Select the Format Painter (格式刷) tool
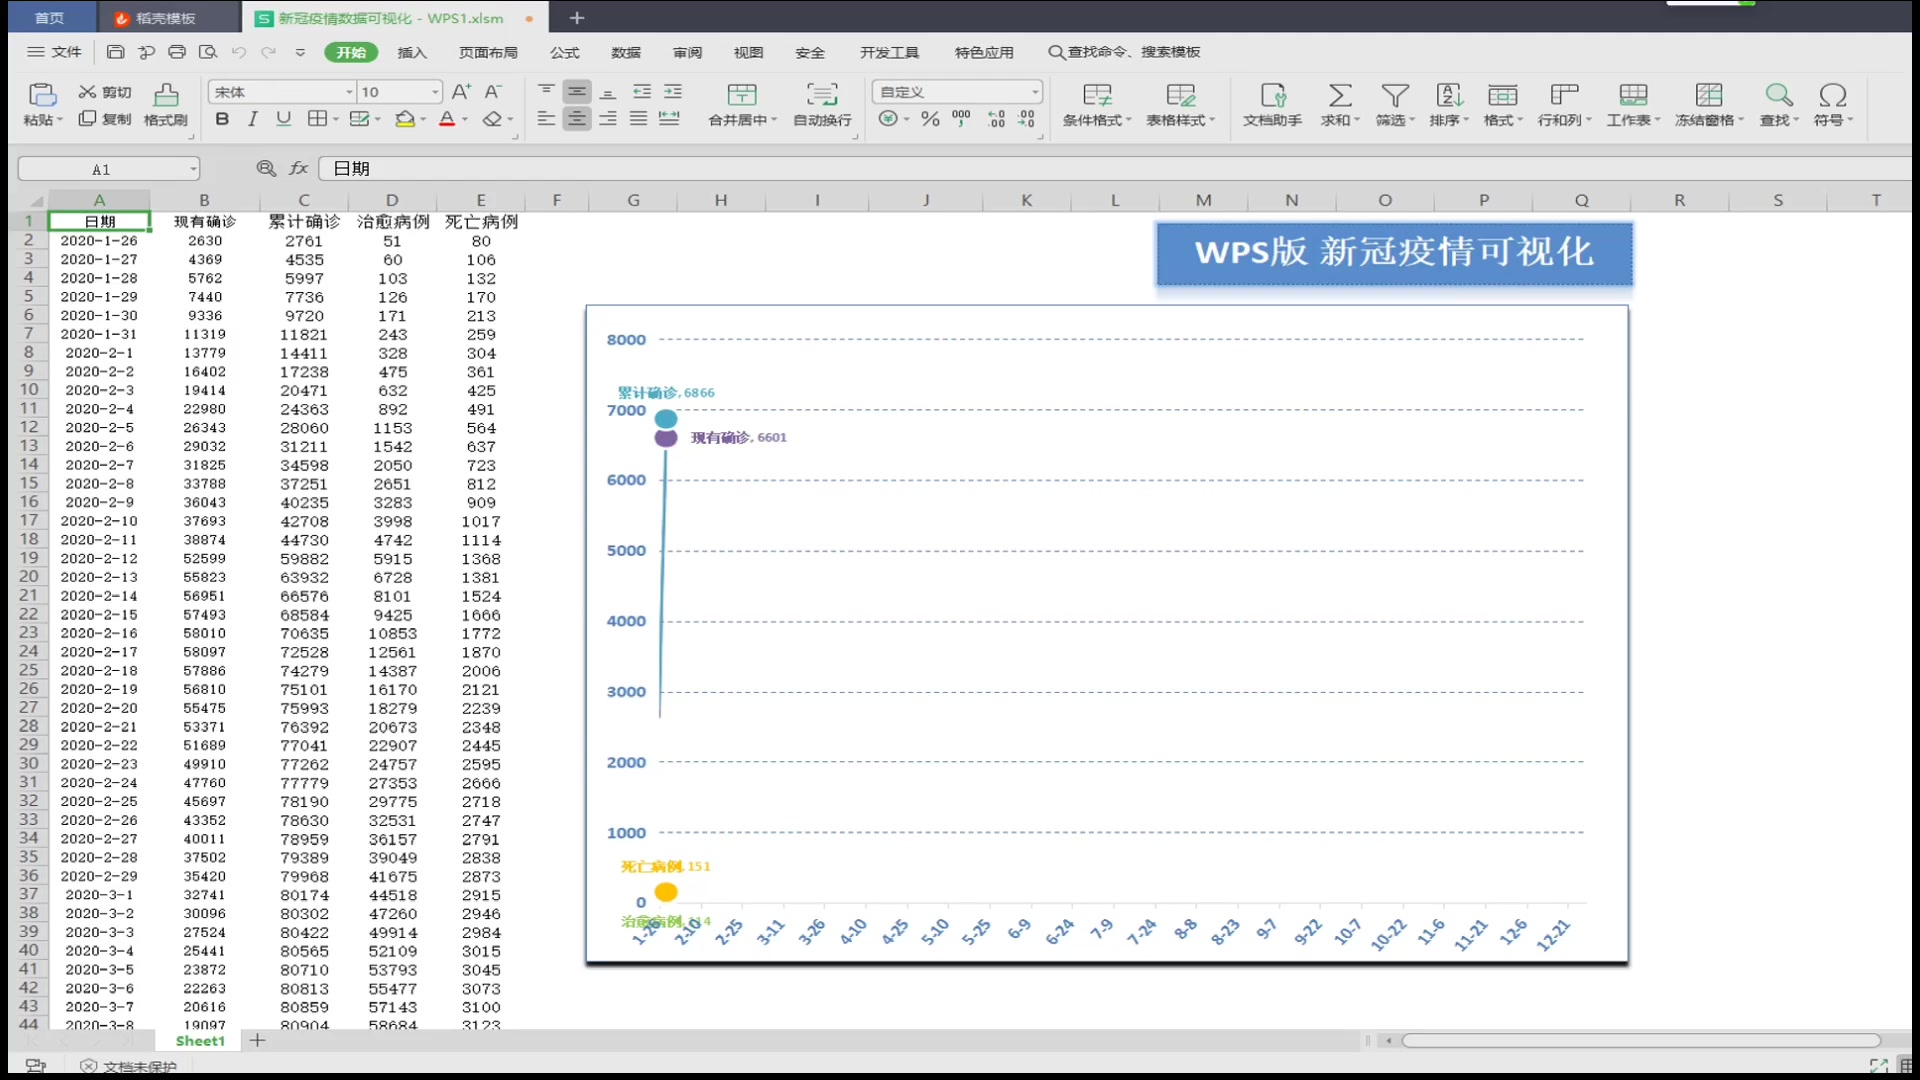The image size is (1920, 1080). 166,104
